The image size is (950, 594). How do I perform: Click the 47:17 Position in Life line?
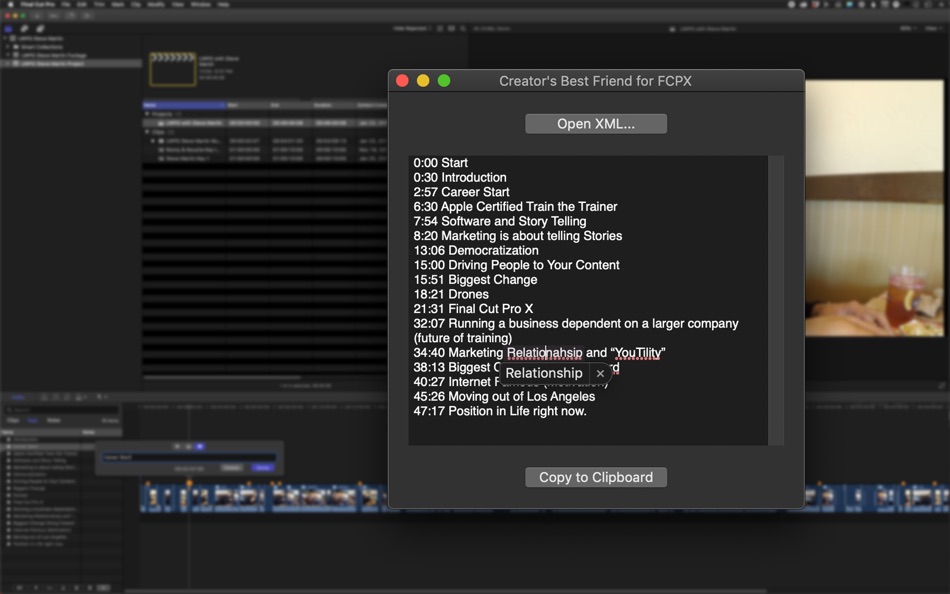[500, 411]
